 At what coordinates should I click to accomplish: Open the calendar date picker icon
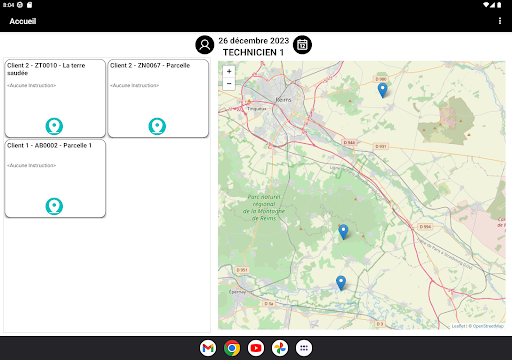point(302,45)
